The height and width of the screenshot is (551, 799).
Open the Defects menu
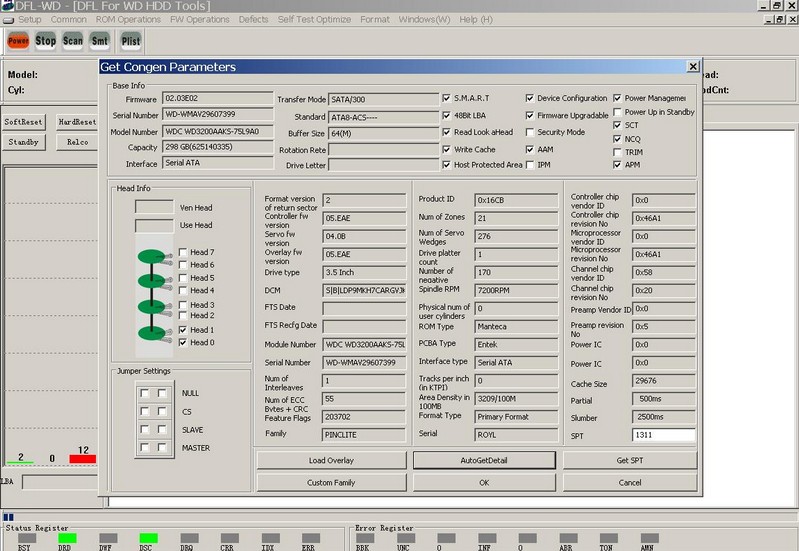click(x=253, y=19)
